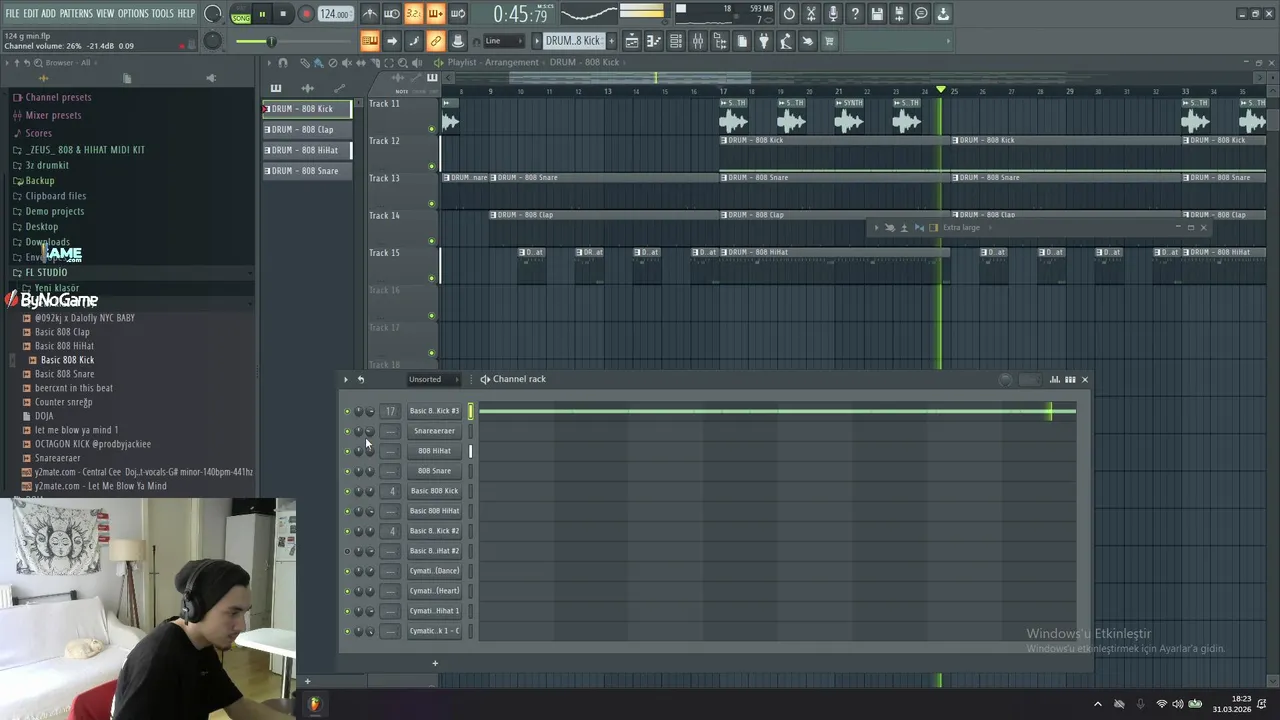Click the pause playback button
Screen dimensions: 1280x720
click(x=262, y=14)
